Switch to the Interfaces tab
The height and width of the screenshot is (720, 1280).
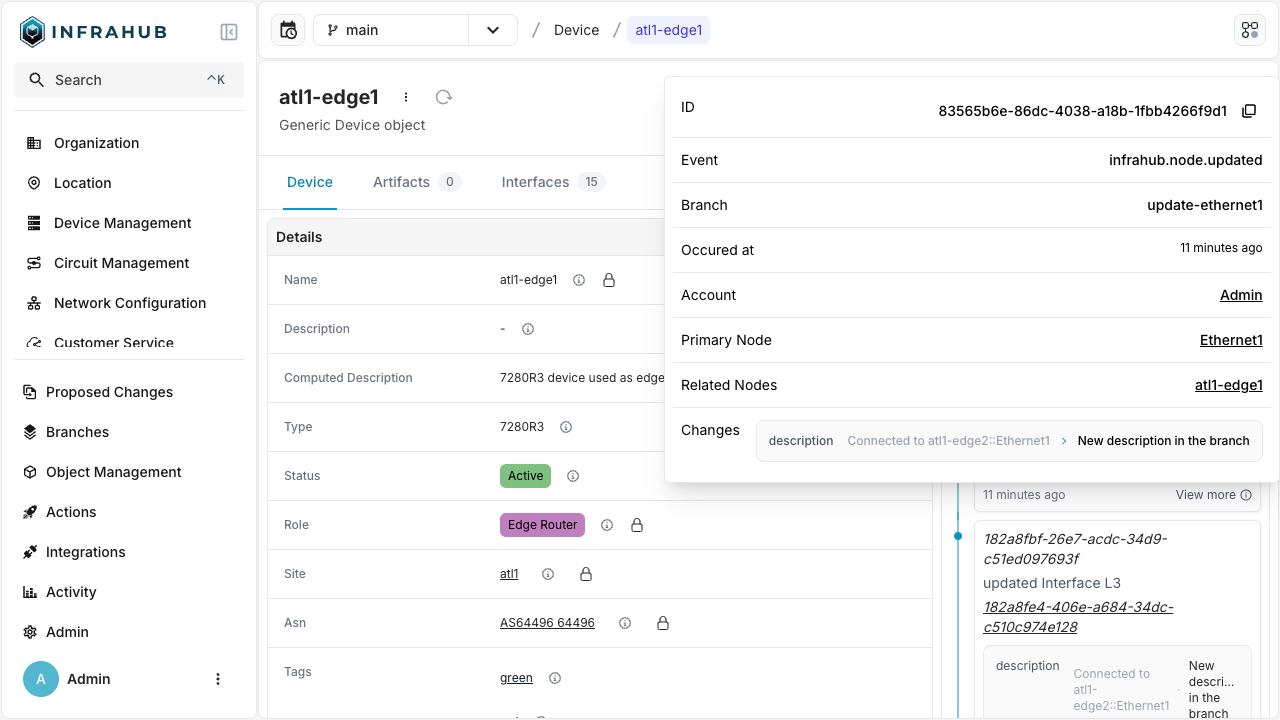(x=536, y=182)
